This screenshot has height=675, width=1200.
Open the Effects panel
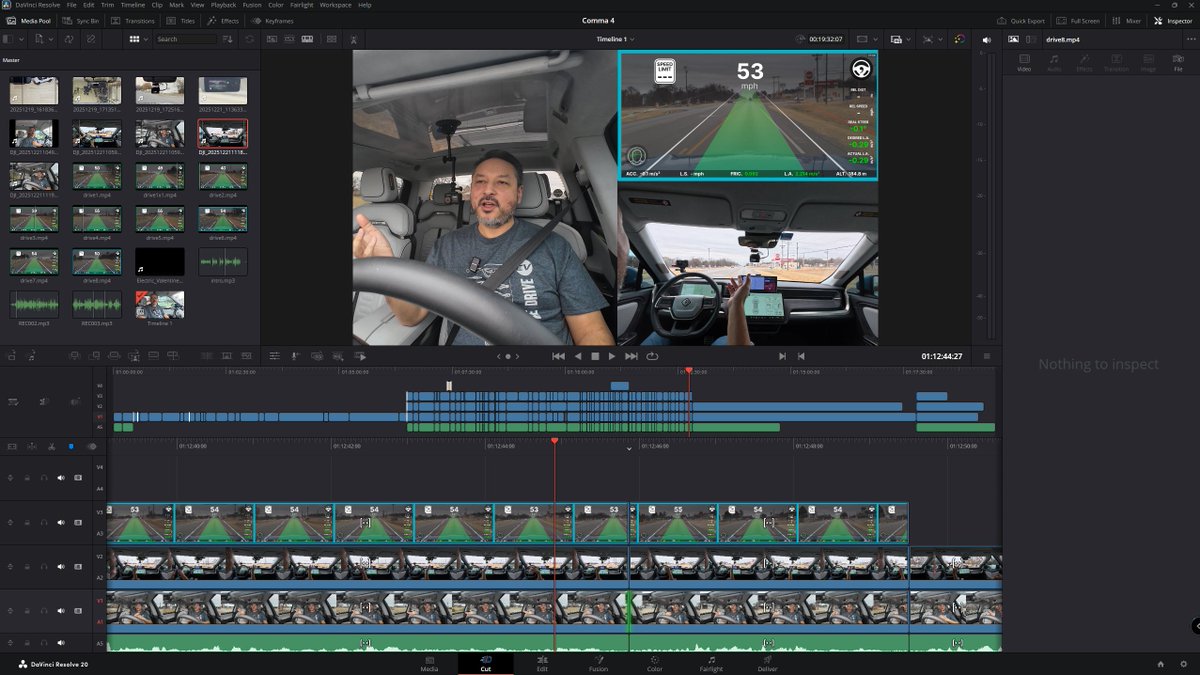coord(223,20)
